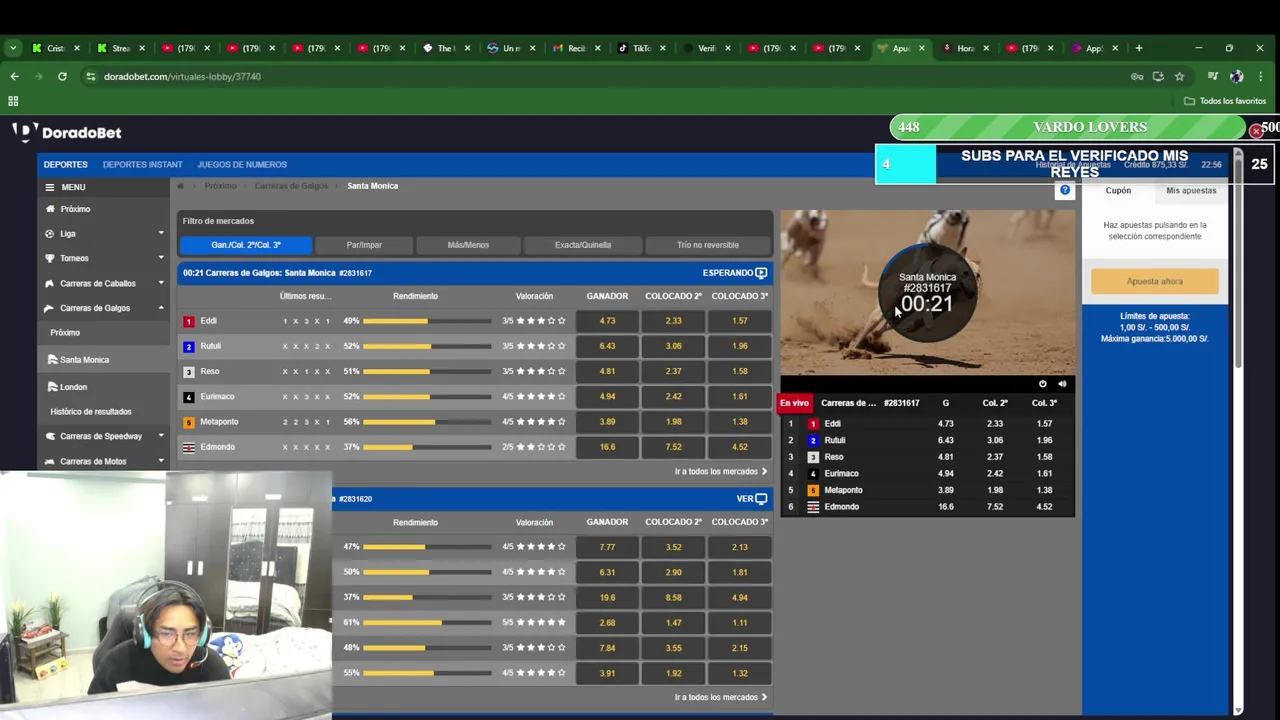
Task: Click the flag icon beside London
Action: coord(53,387)
